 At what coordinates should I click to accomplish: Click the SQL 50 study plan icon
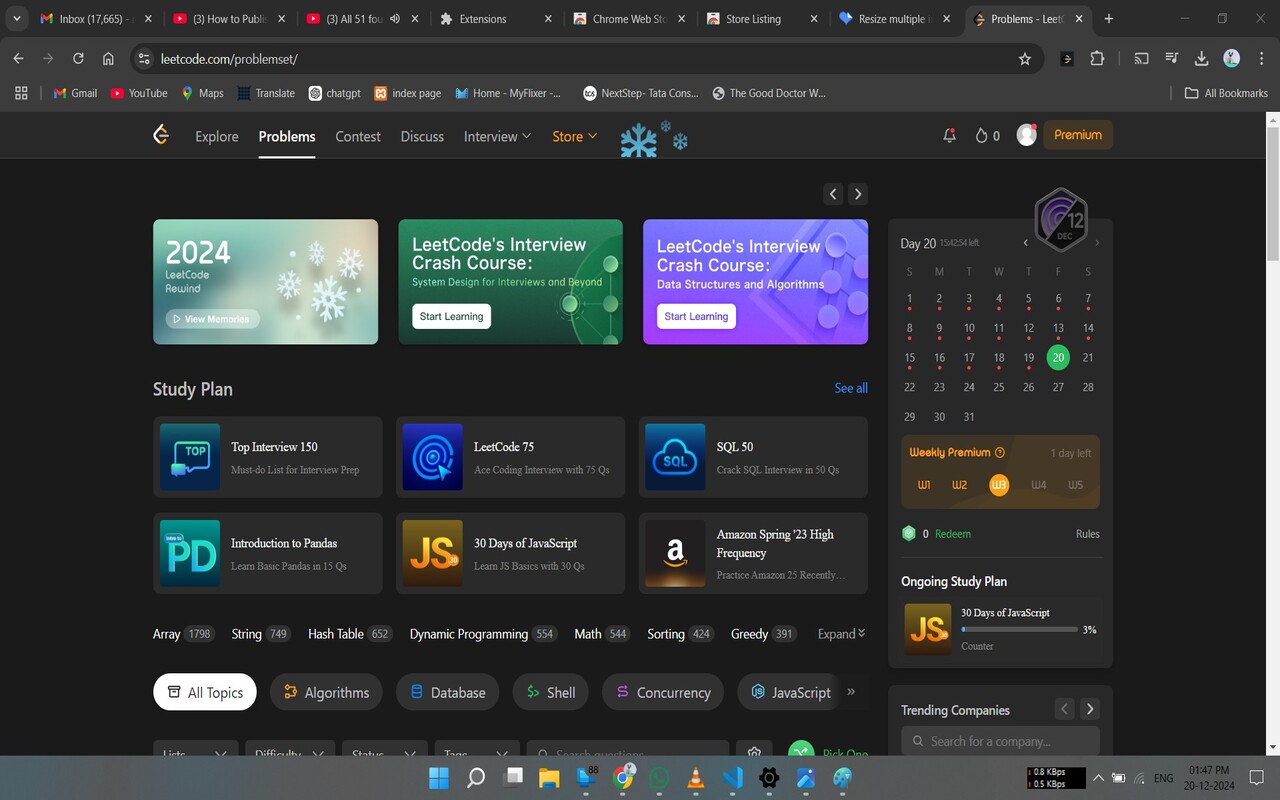(675, 457)
